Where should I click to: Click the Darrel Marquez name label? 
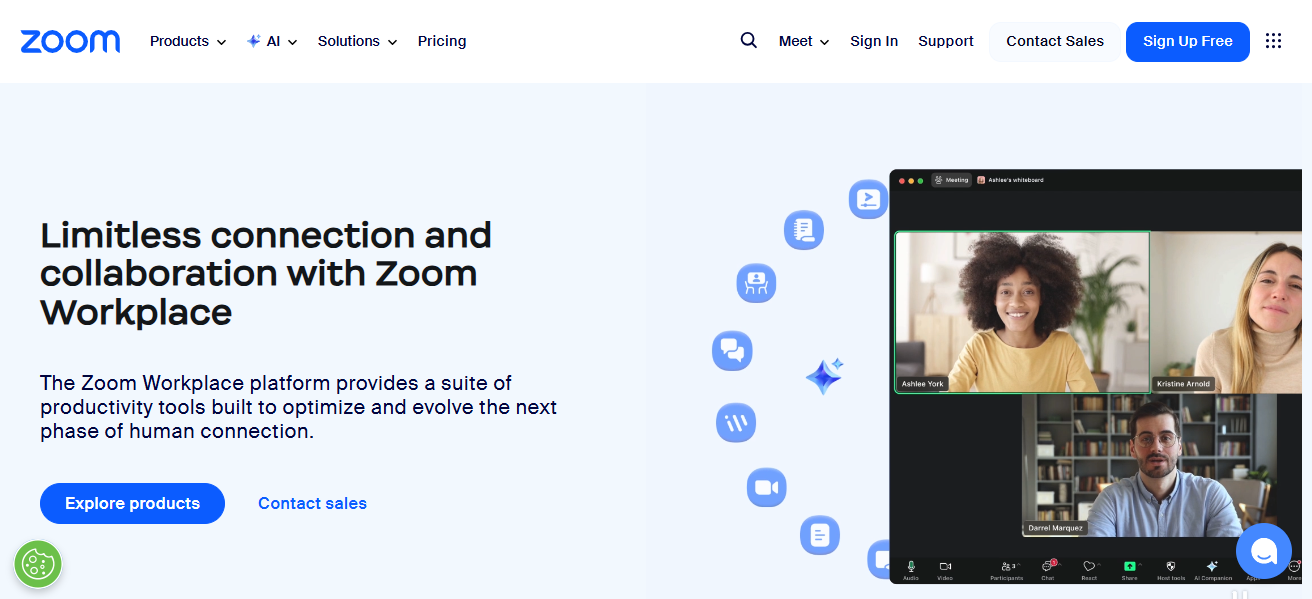tap(1056, 528)
